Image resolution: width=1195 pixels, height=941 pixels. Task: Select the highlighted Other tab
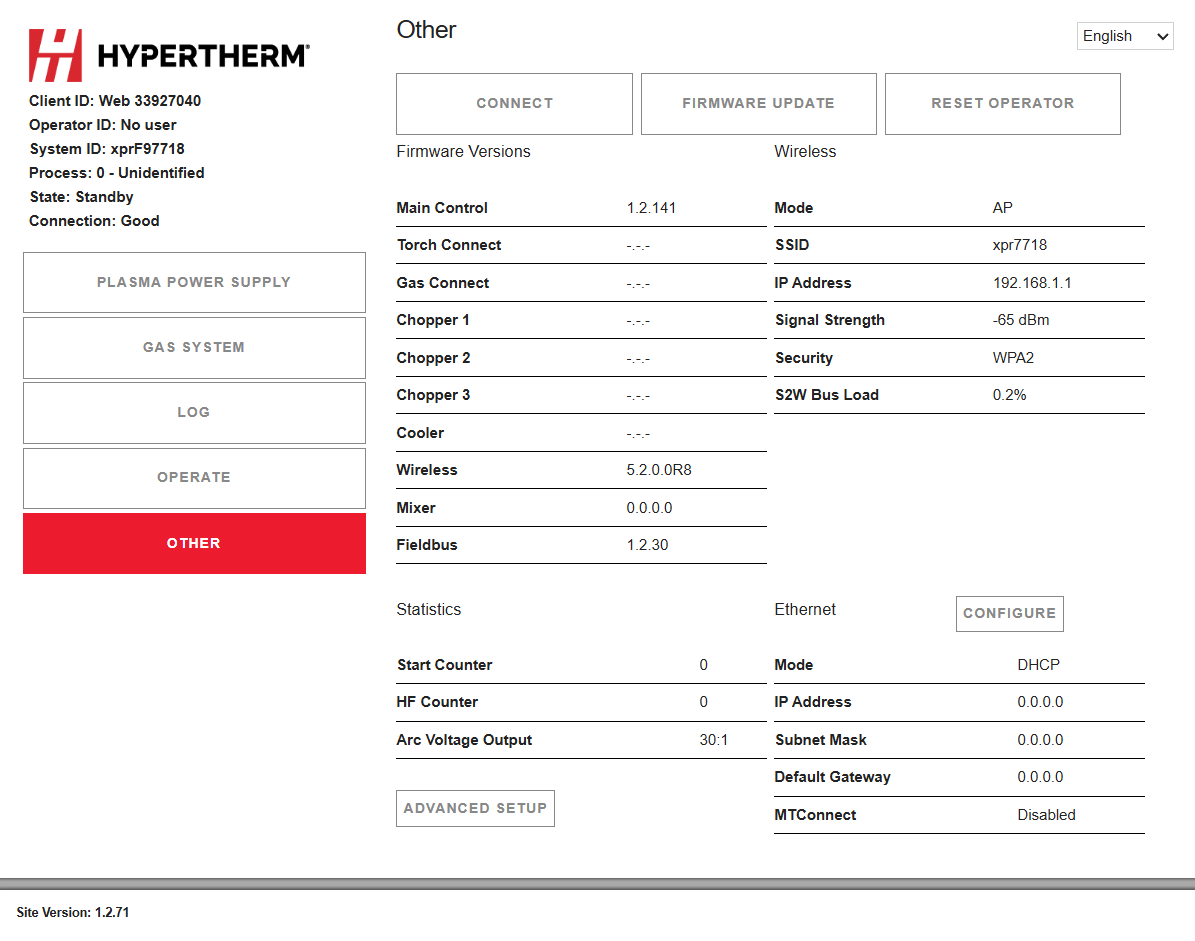[x=194, y=543]
